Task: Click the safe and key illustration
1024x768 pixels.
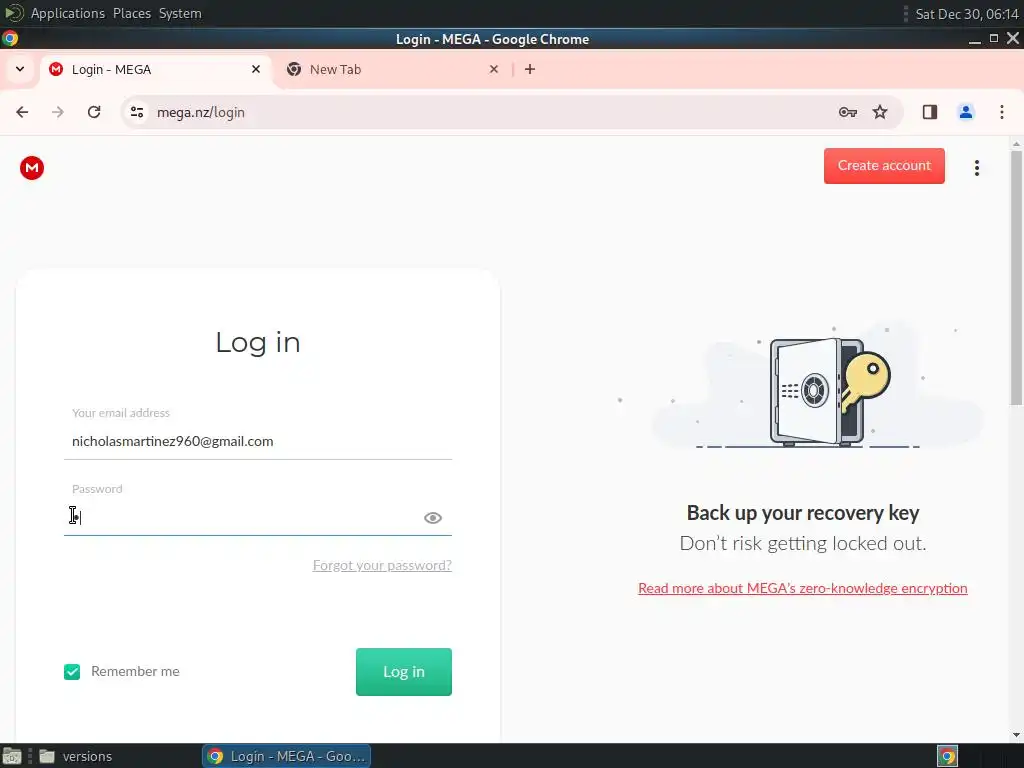Action: [x=829, y=392]
